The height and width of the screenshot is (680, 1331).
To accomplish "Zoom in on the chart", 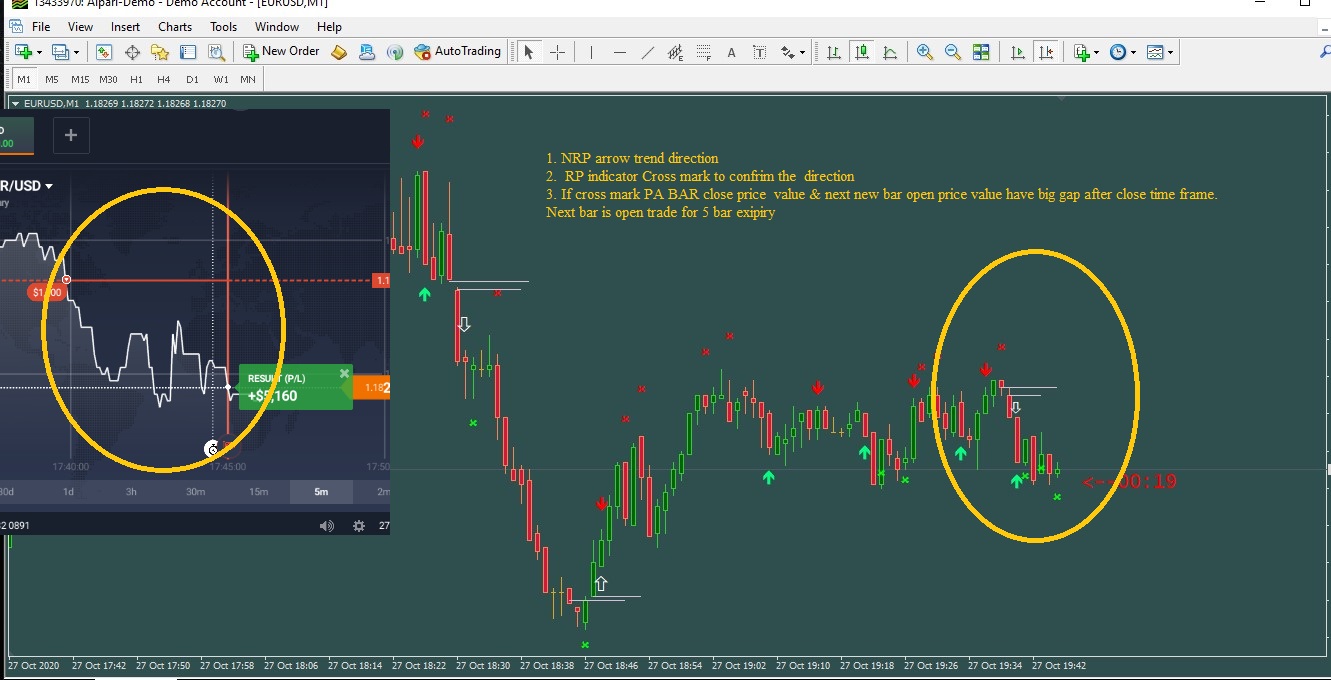I will tap(925, 52).
